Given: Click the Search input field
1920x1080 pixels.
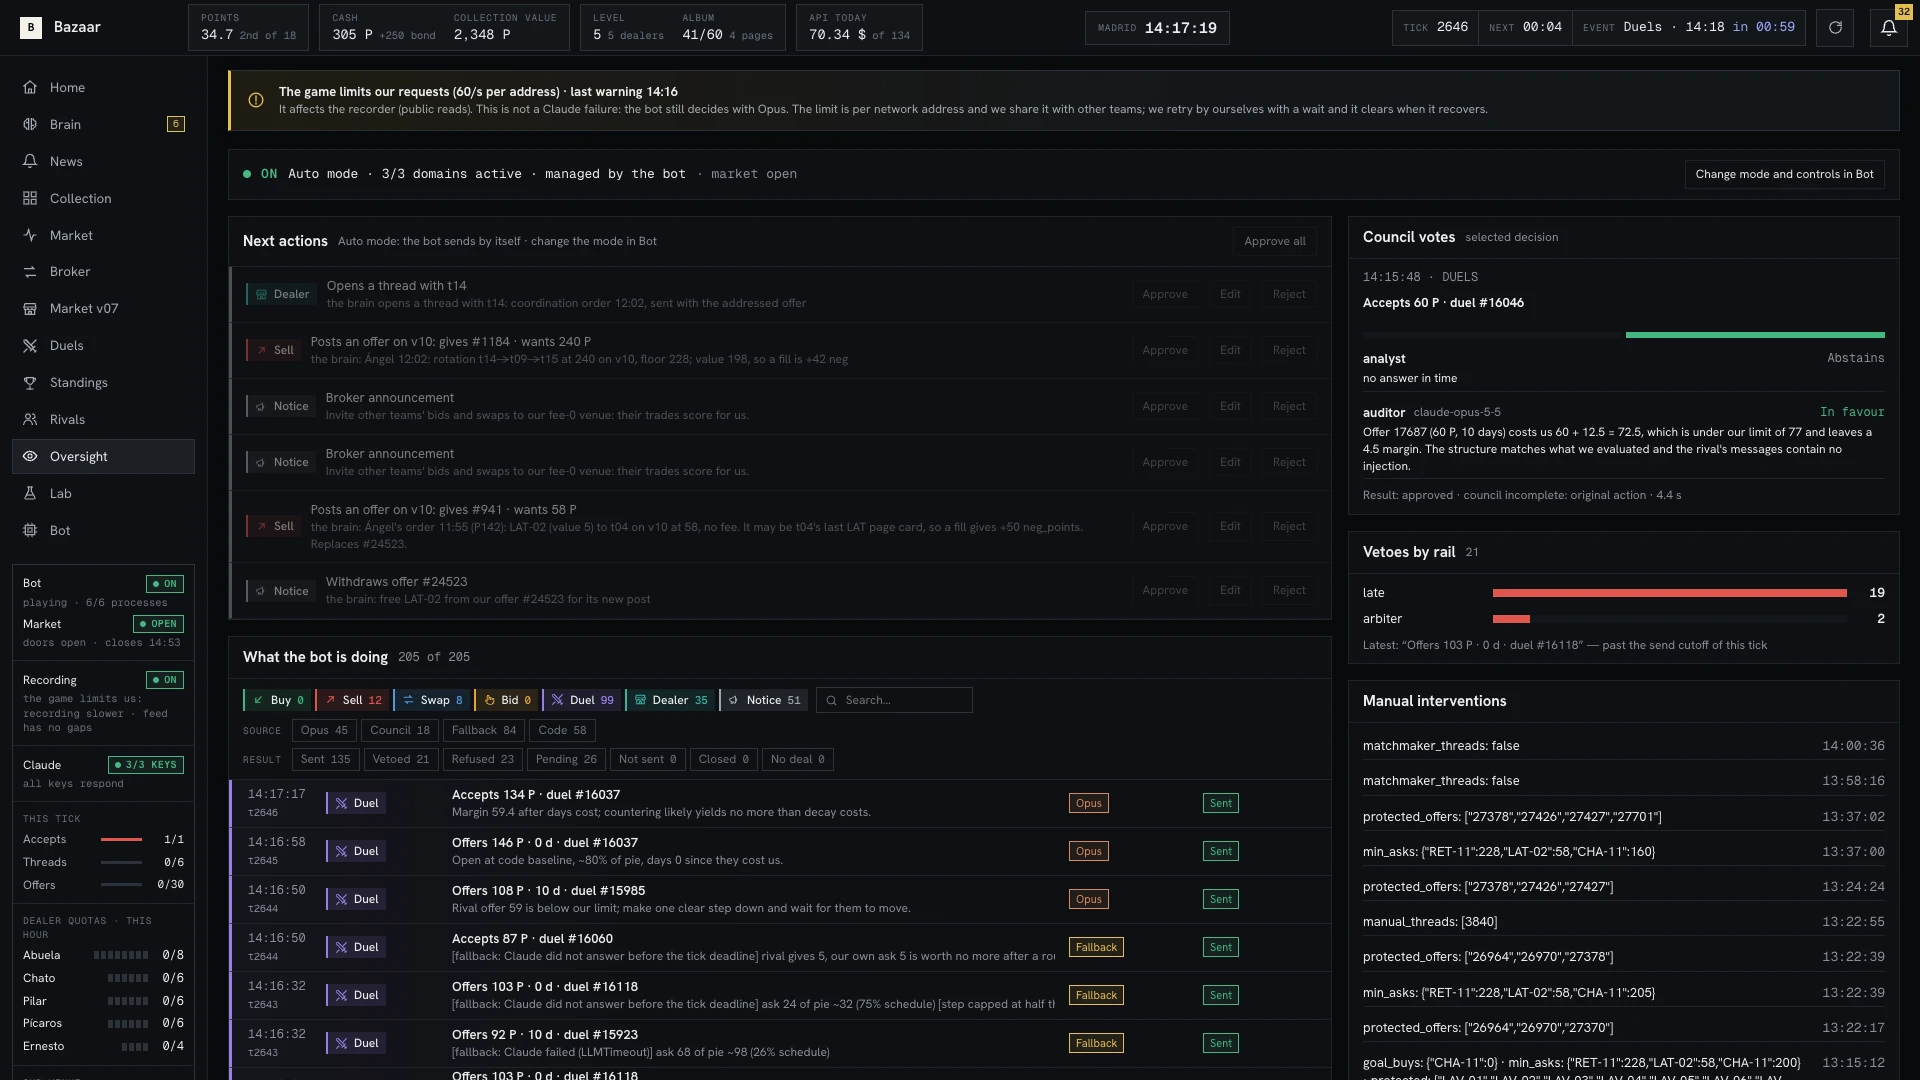Looking at the screenshot, I should tap(894, 700).
